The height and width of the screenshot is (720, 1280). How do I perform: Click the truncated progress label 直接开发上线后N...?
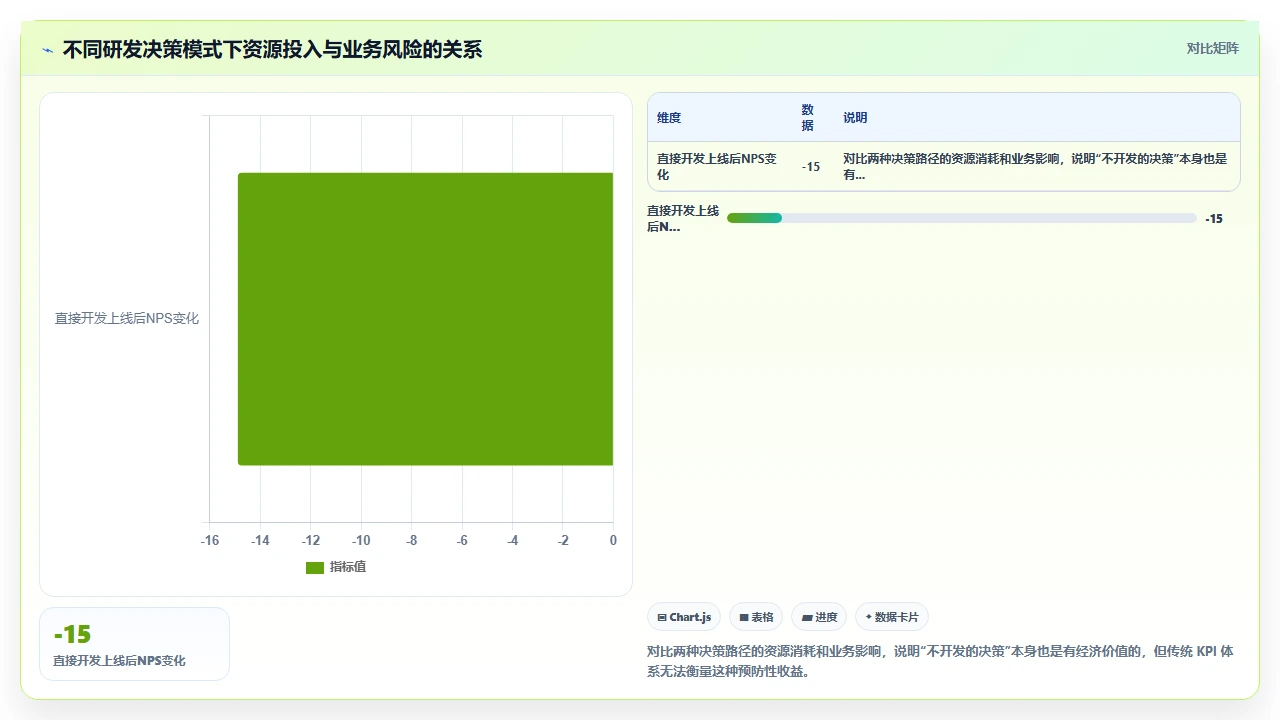click(x=683, y=218)
